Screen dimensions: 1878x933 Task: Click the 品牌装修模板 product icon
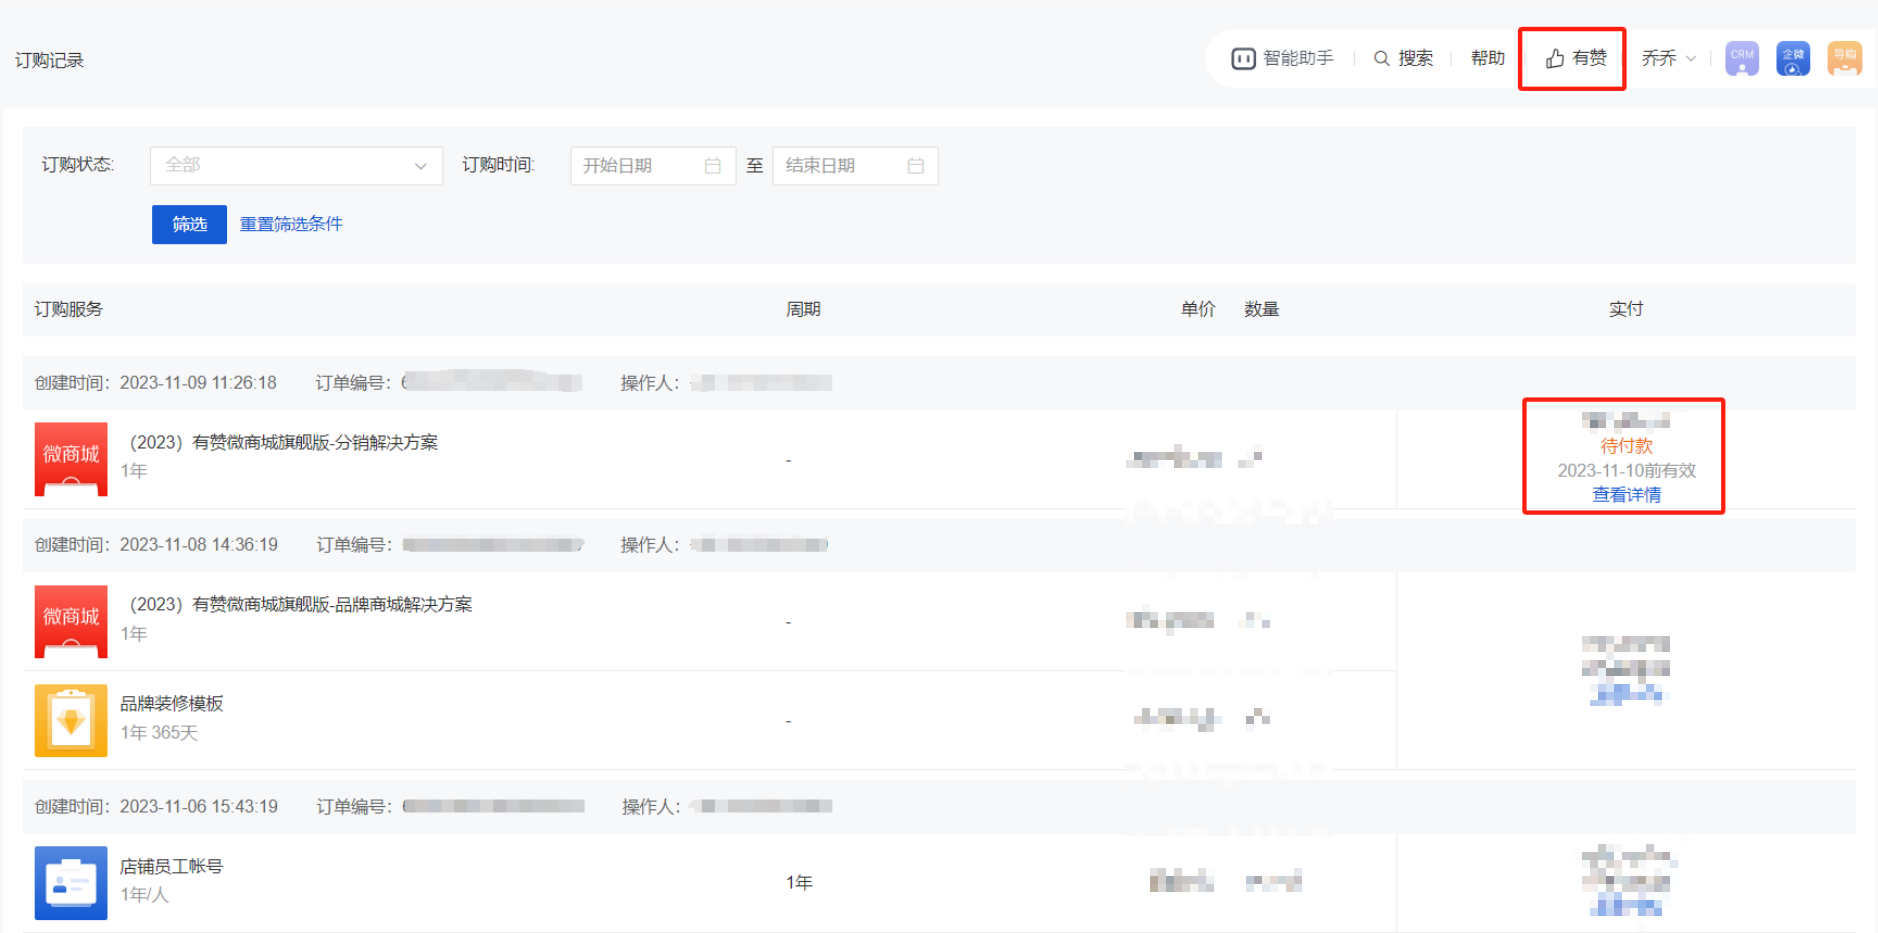pyautogui.click(x=71, y=720)
